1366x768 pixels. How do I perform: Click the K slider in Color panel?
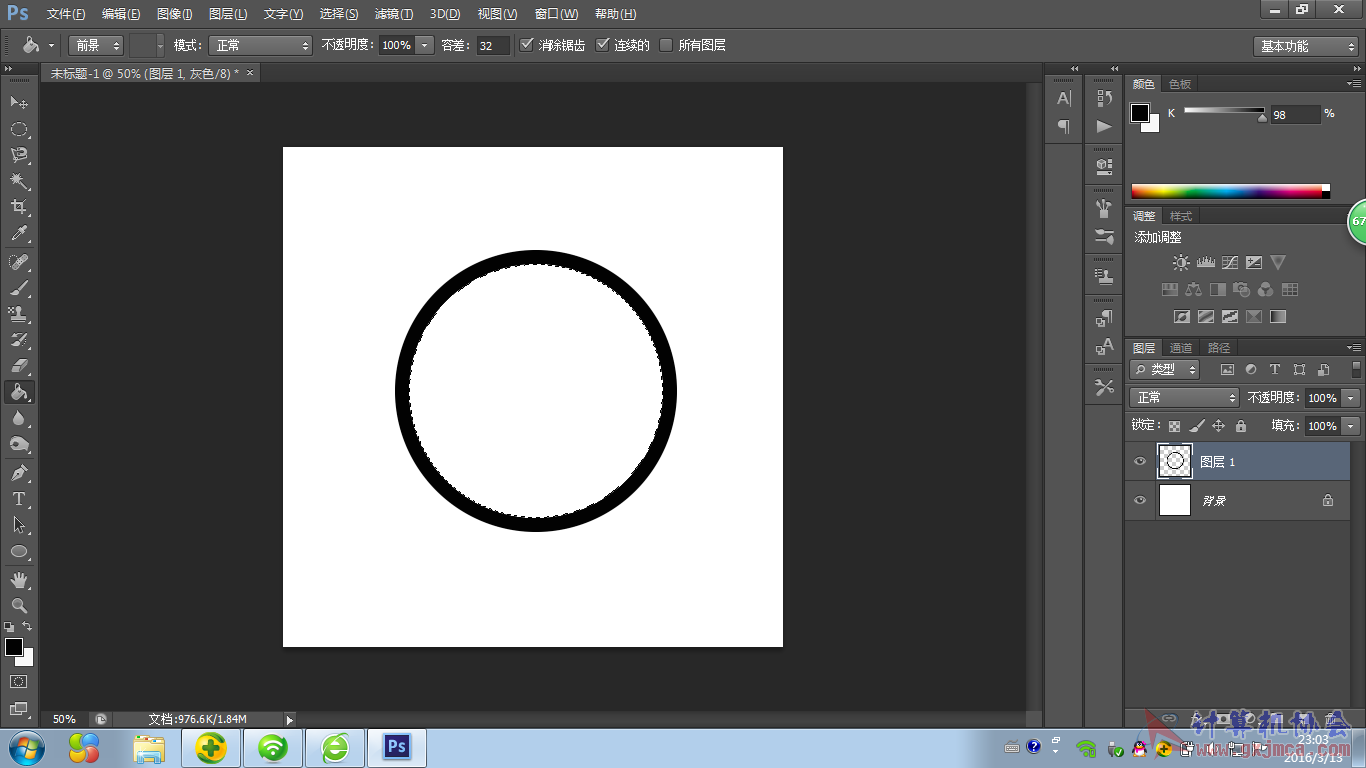tap(1224, 111)
